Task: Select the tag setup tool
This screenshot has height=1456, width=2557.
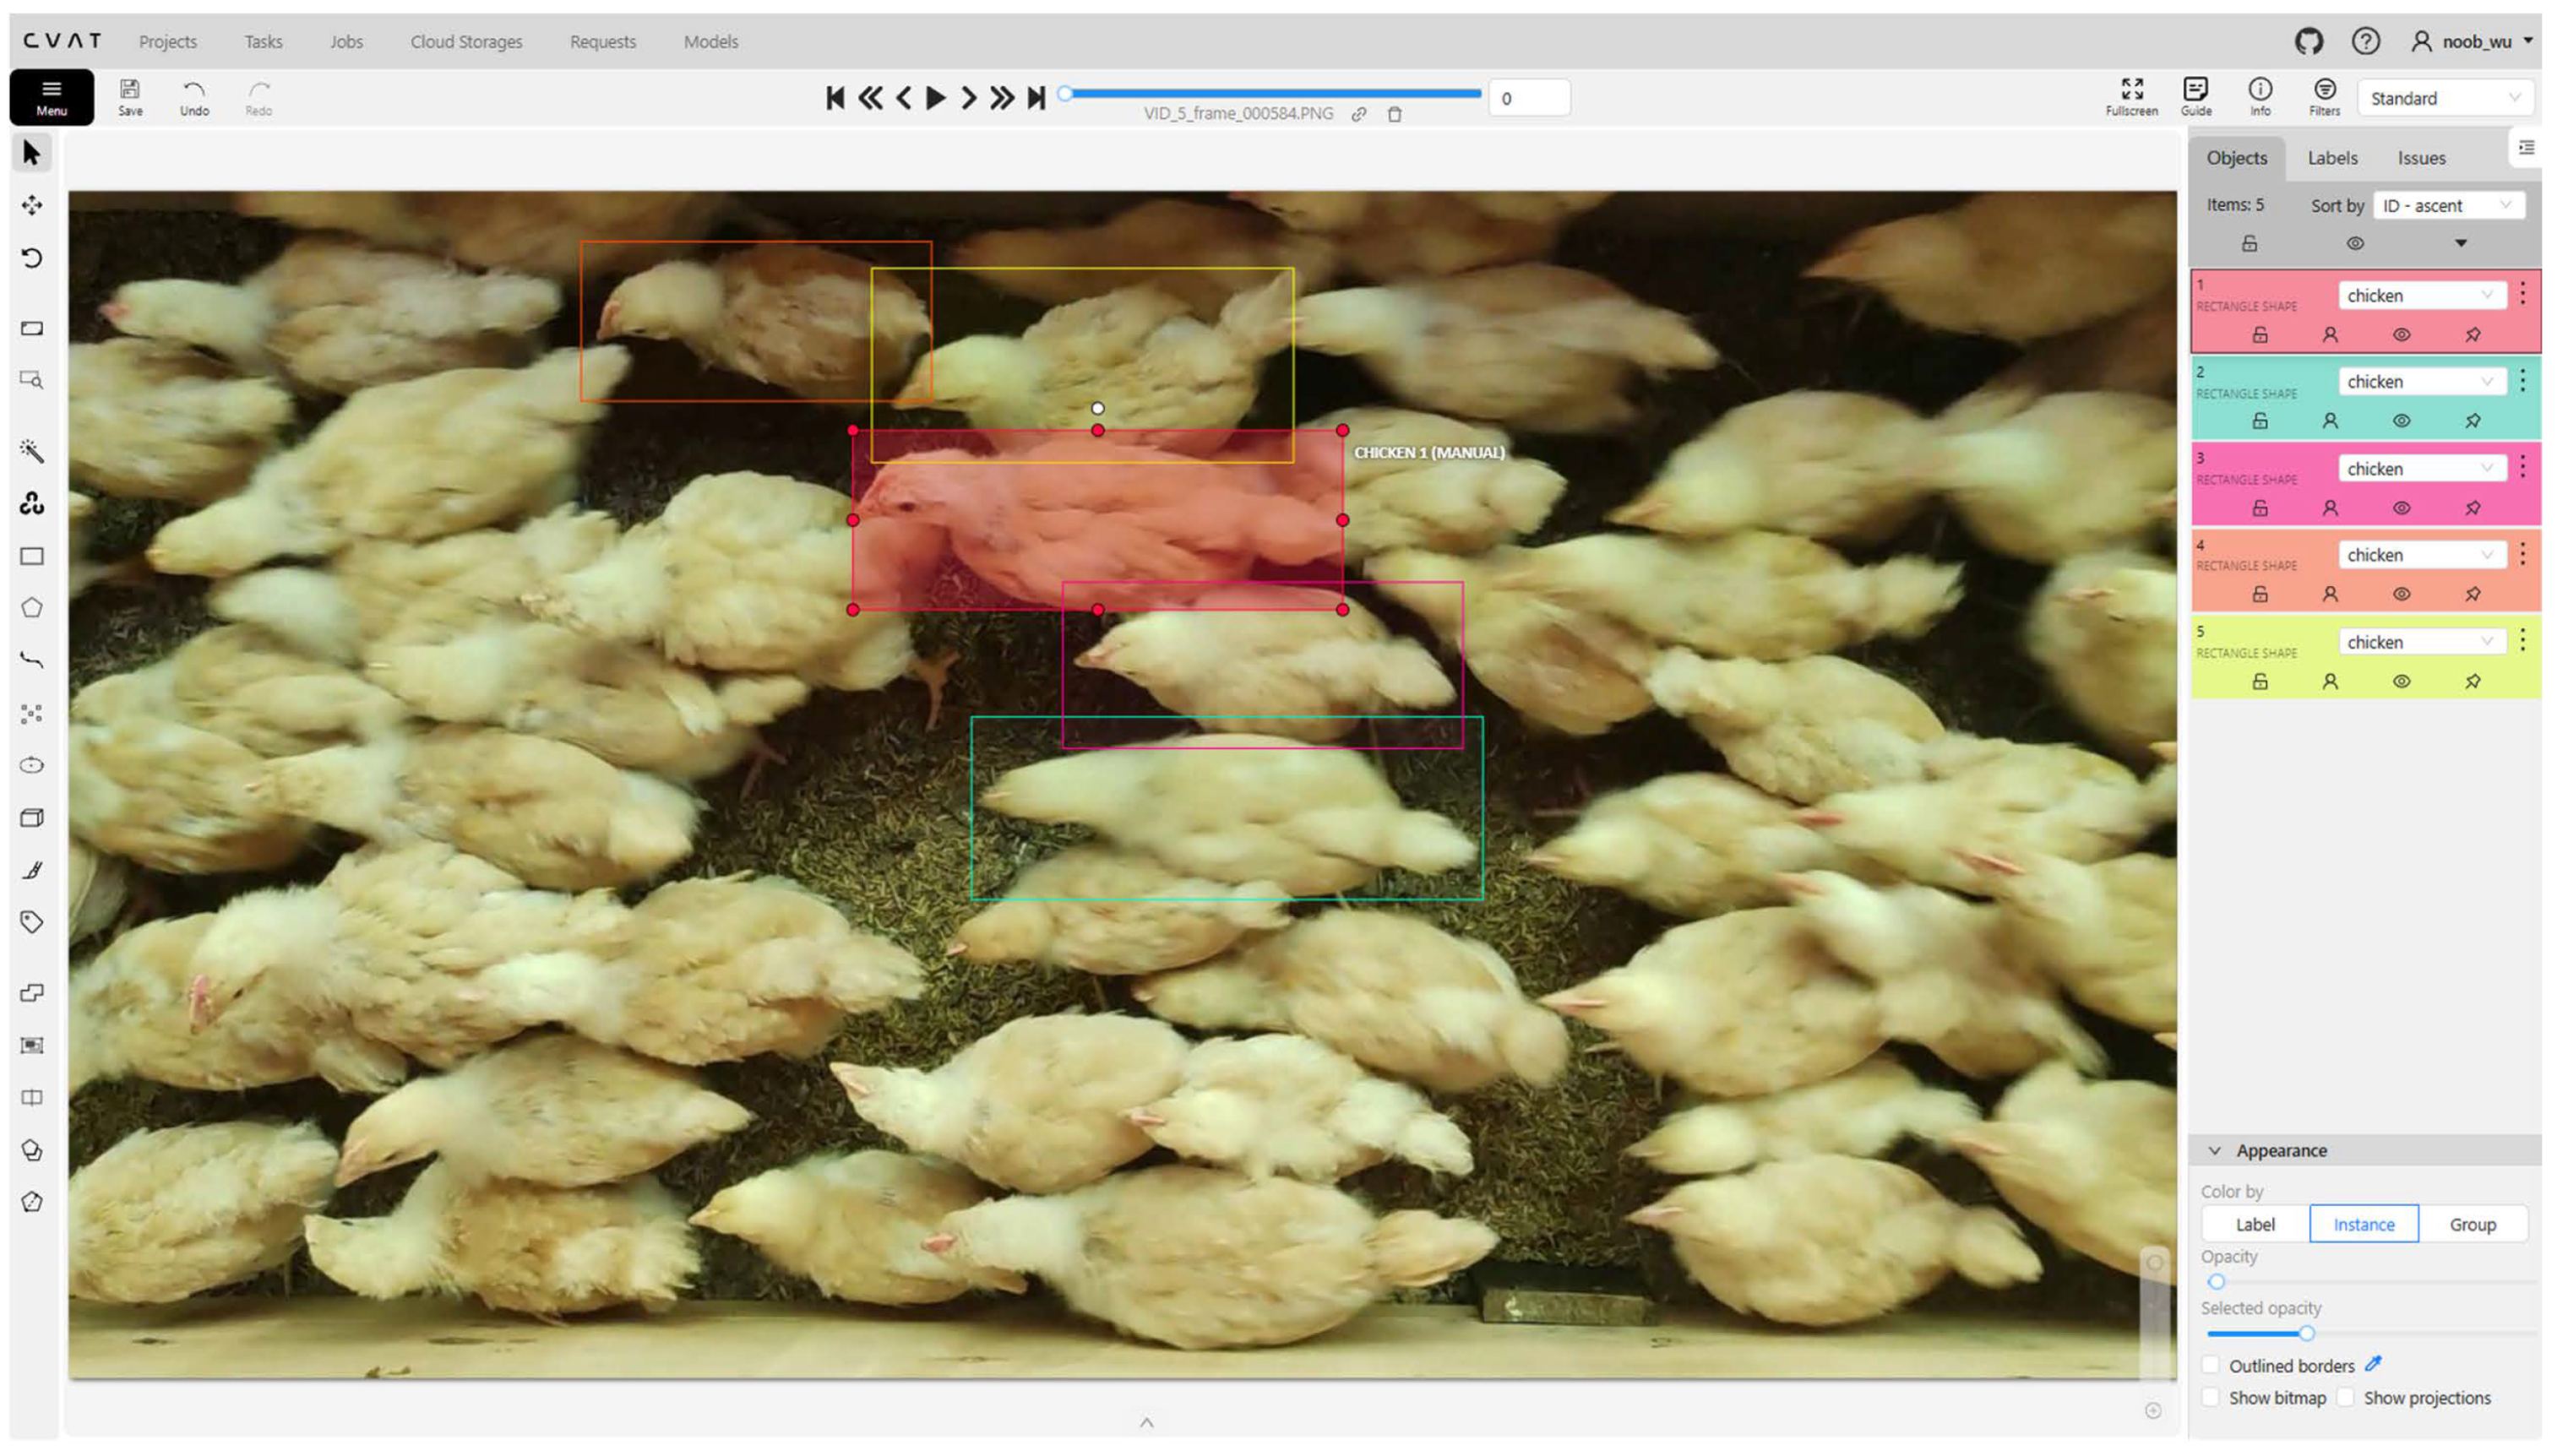Action: point(32,922)
